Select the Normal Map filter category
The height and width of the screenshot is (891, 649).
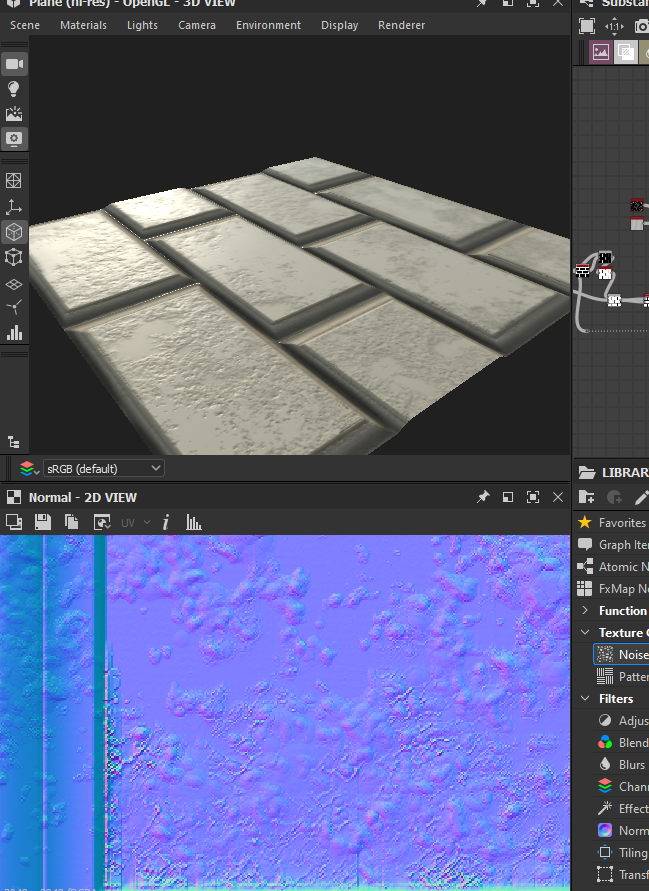pos(622,831)
